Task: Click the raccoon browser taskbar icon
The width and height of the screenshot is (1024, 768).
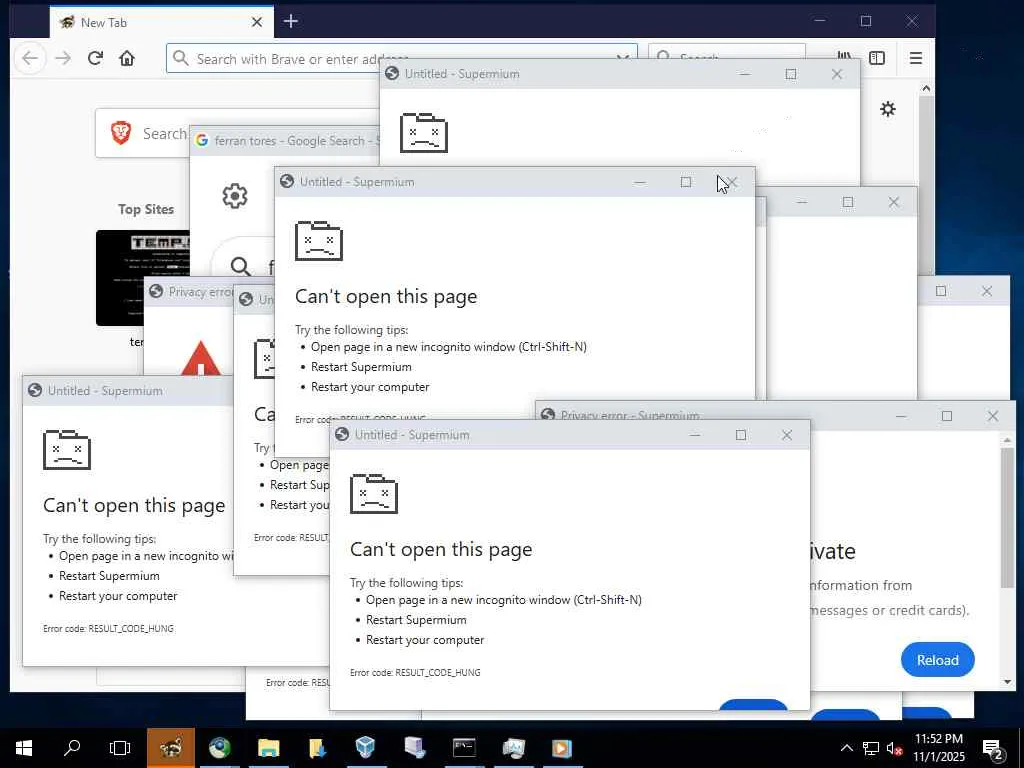Action: [170, 748]
